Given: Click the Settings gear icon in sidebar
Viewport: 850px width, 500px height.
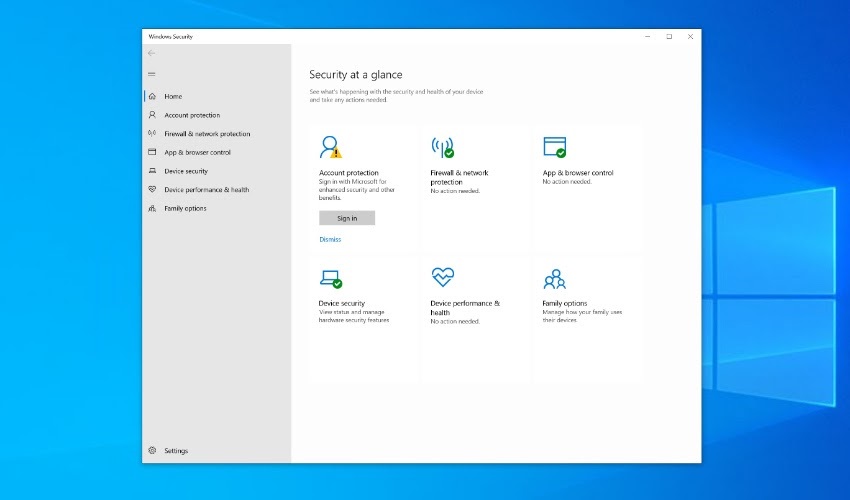Looking at the screenshot, I should (x=152, y=451).
